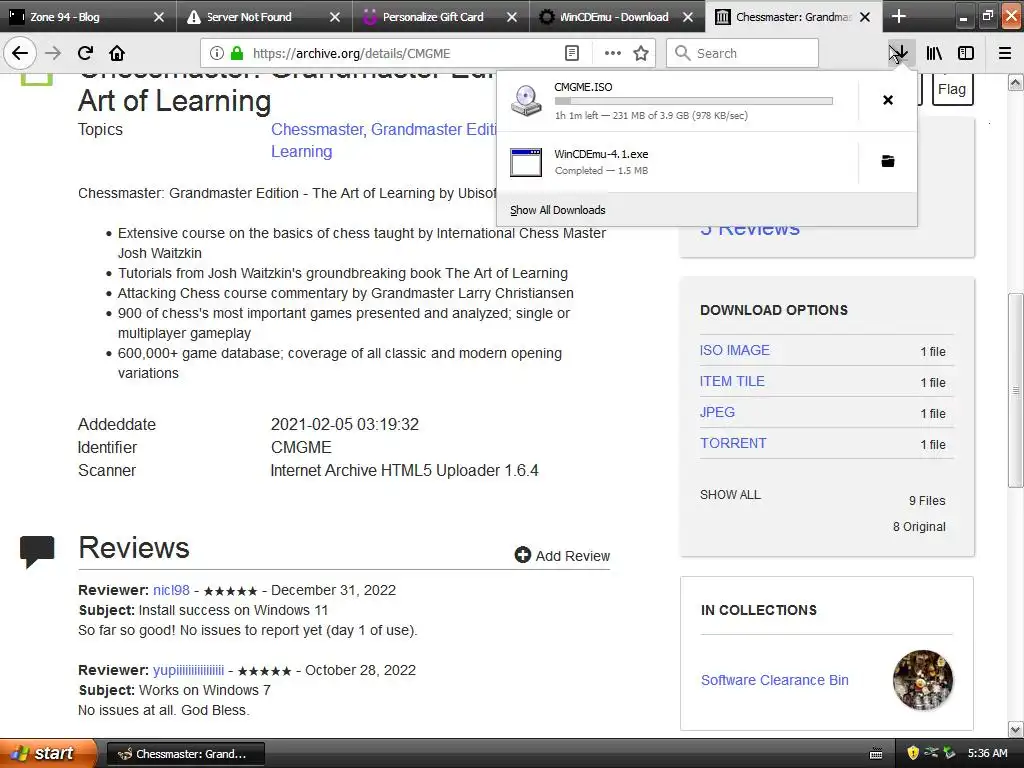Click the Reviews speech bubble icon
Screen dimensions: 1024x768
point(37,551)
